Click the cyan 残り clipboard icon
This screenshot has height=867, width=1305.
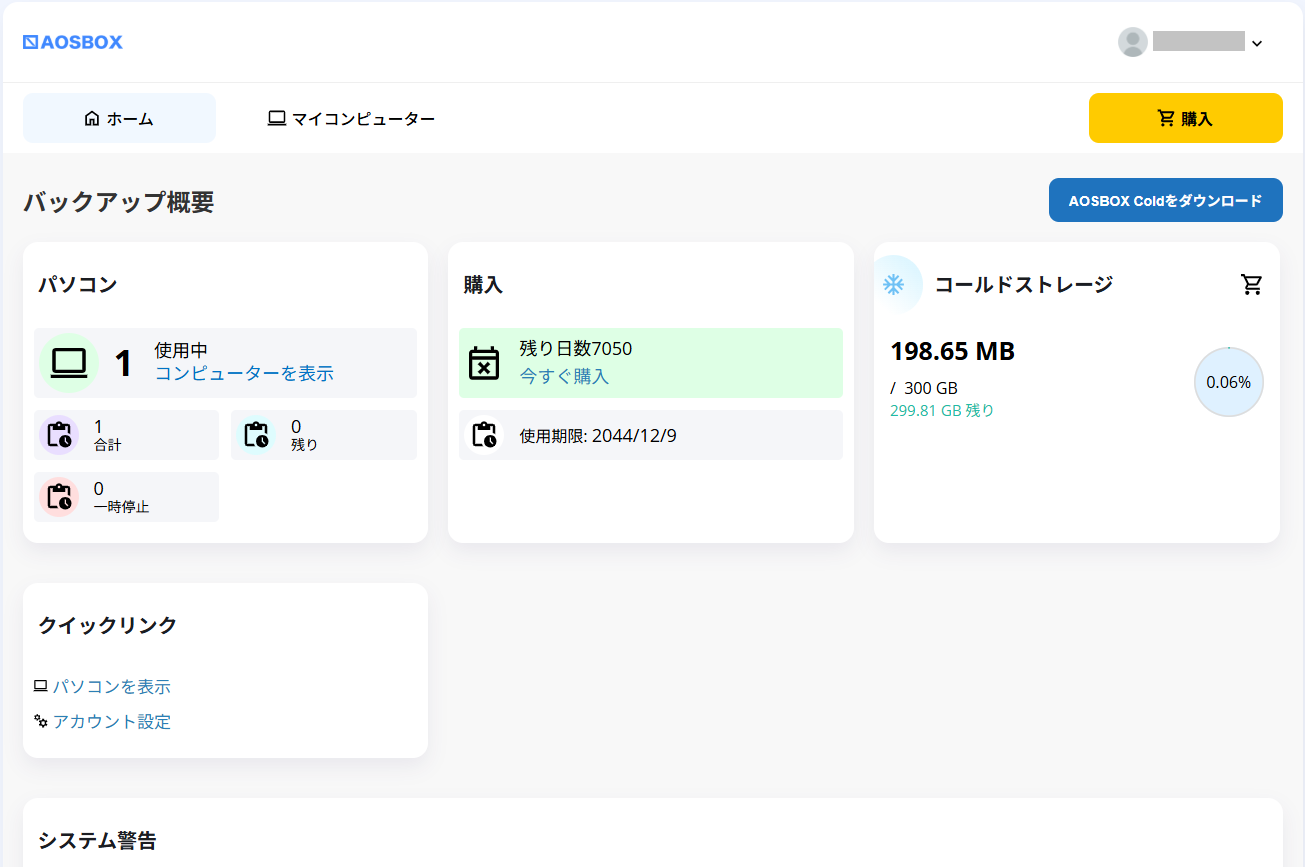click(256, 435)
